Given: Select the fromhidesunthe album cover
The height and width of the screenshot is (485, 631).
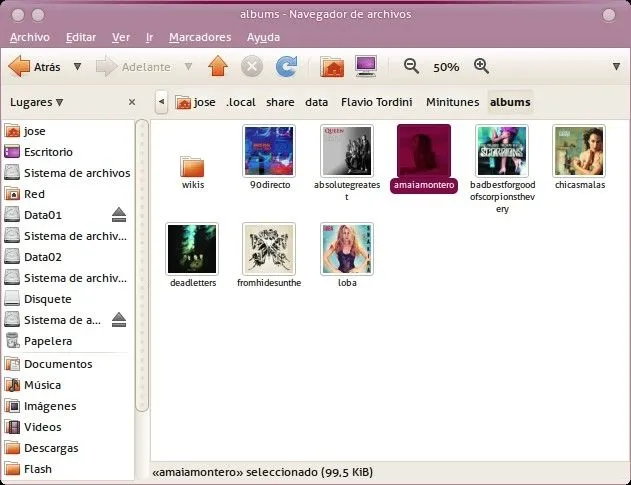Looking at the screenshot, I should 269,249.
